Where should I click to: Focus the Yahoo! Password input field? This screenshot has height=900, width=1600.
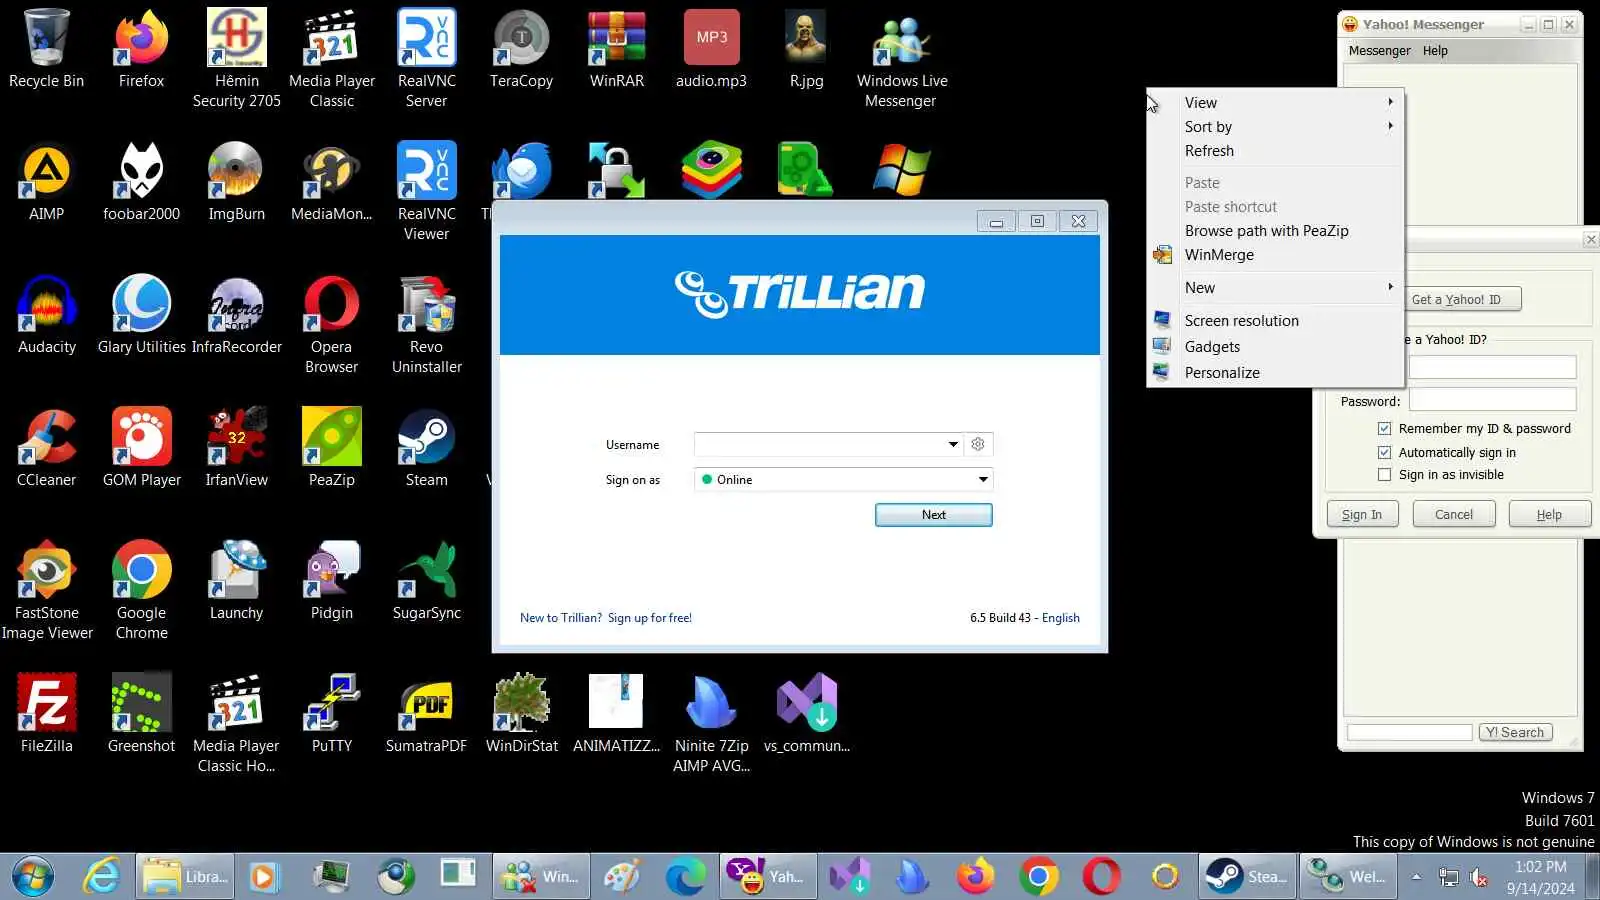(x=1492, y=400)
